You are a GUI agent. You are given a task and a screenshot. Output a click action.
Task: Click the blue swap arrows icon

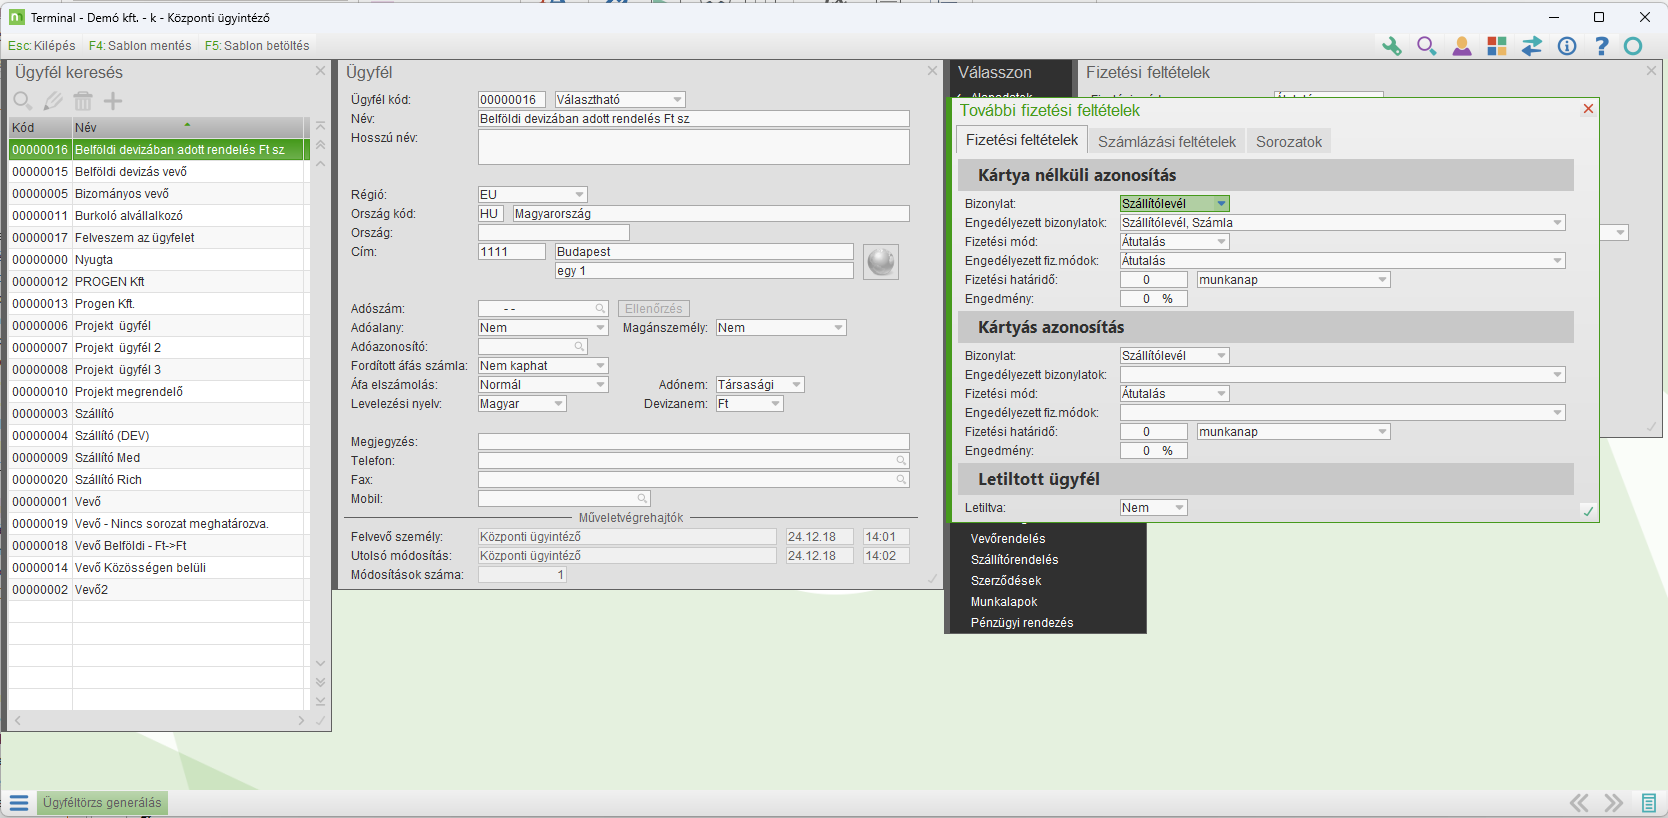[x=1531, y=46]
